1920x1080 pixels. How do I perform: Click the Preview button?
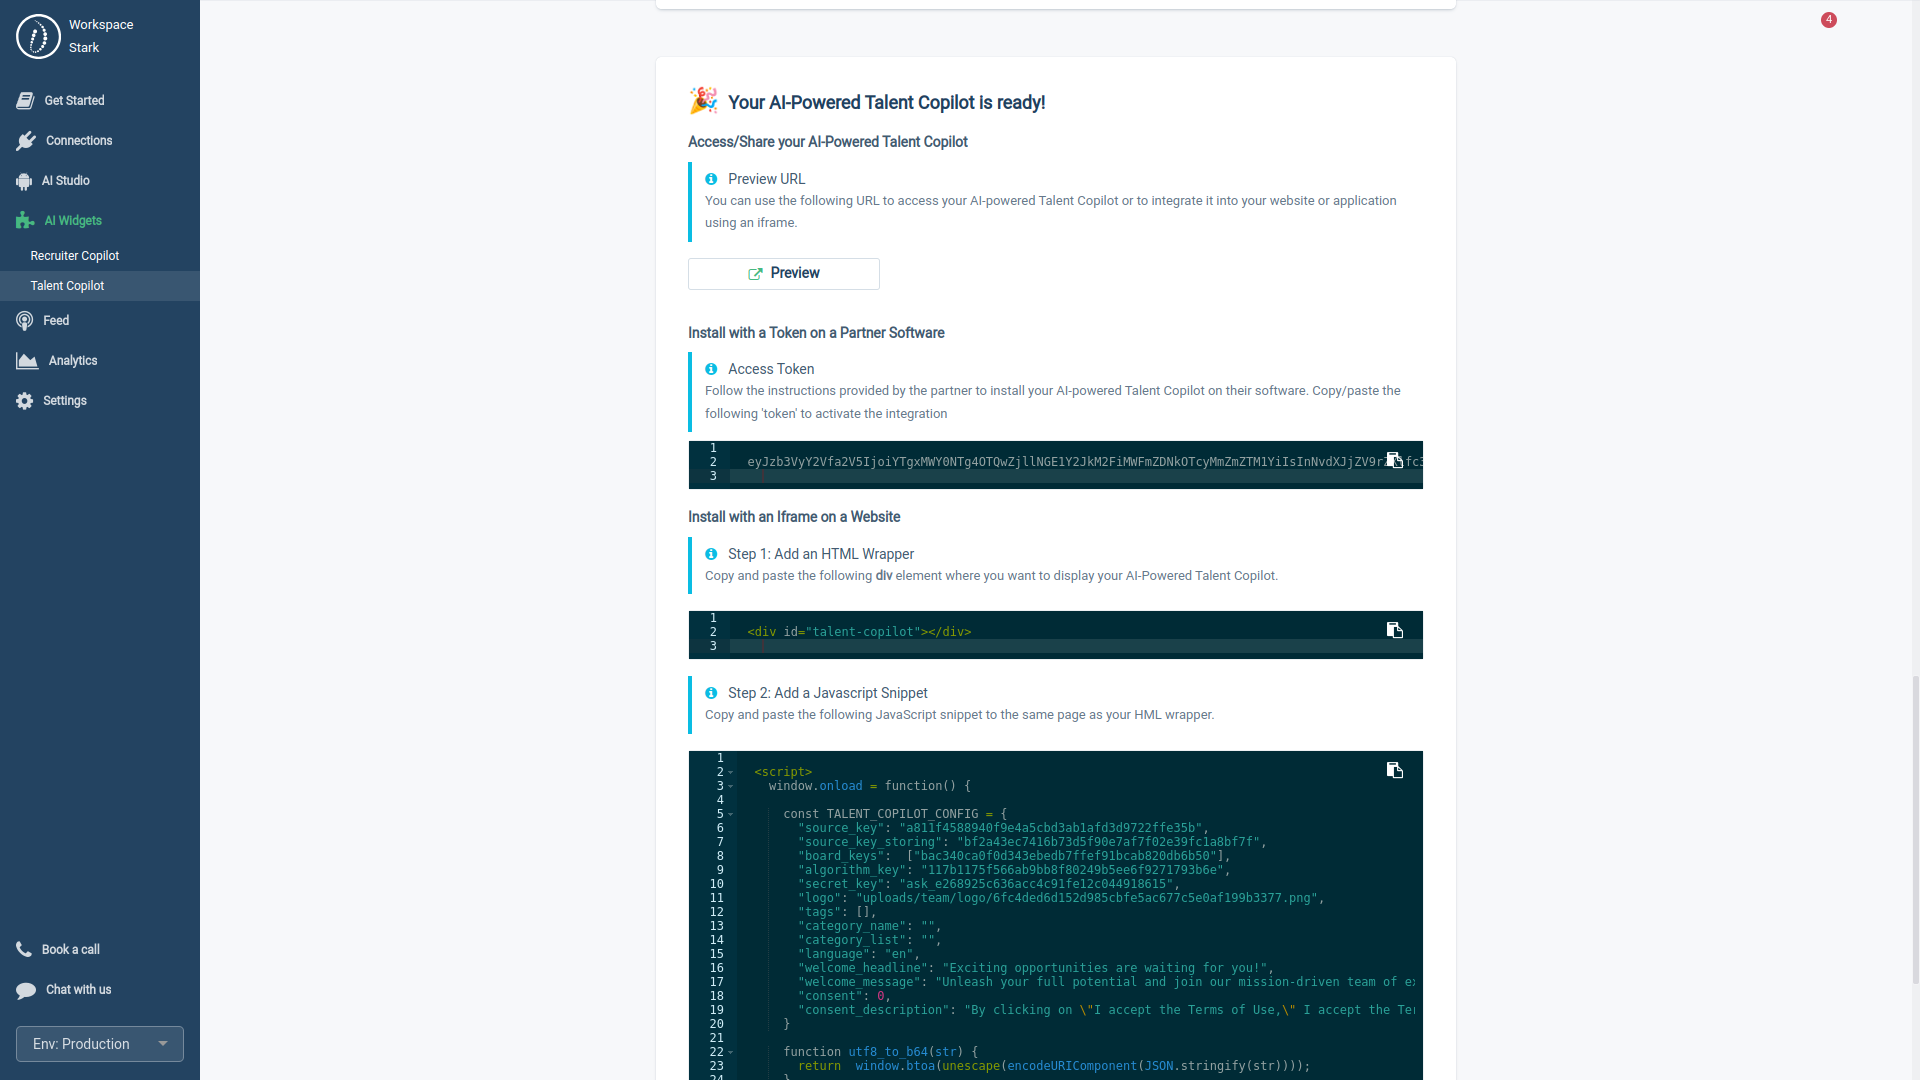pos(783,273)
